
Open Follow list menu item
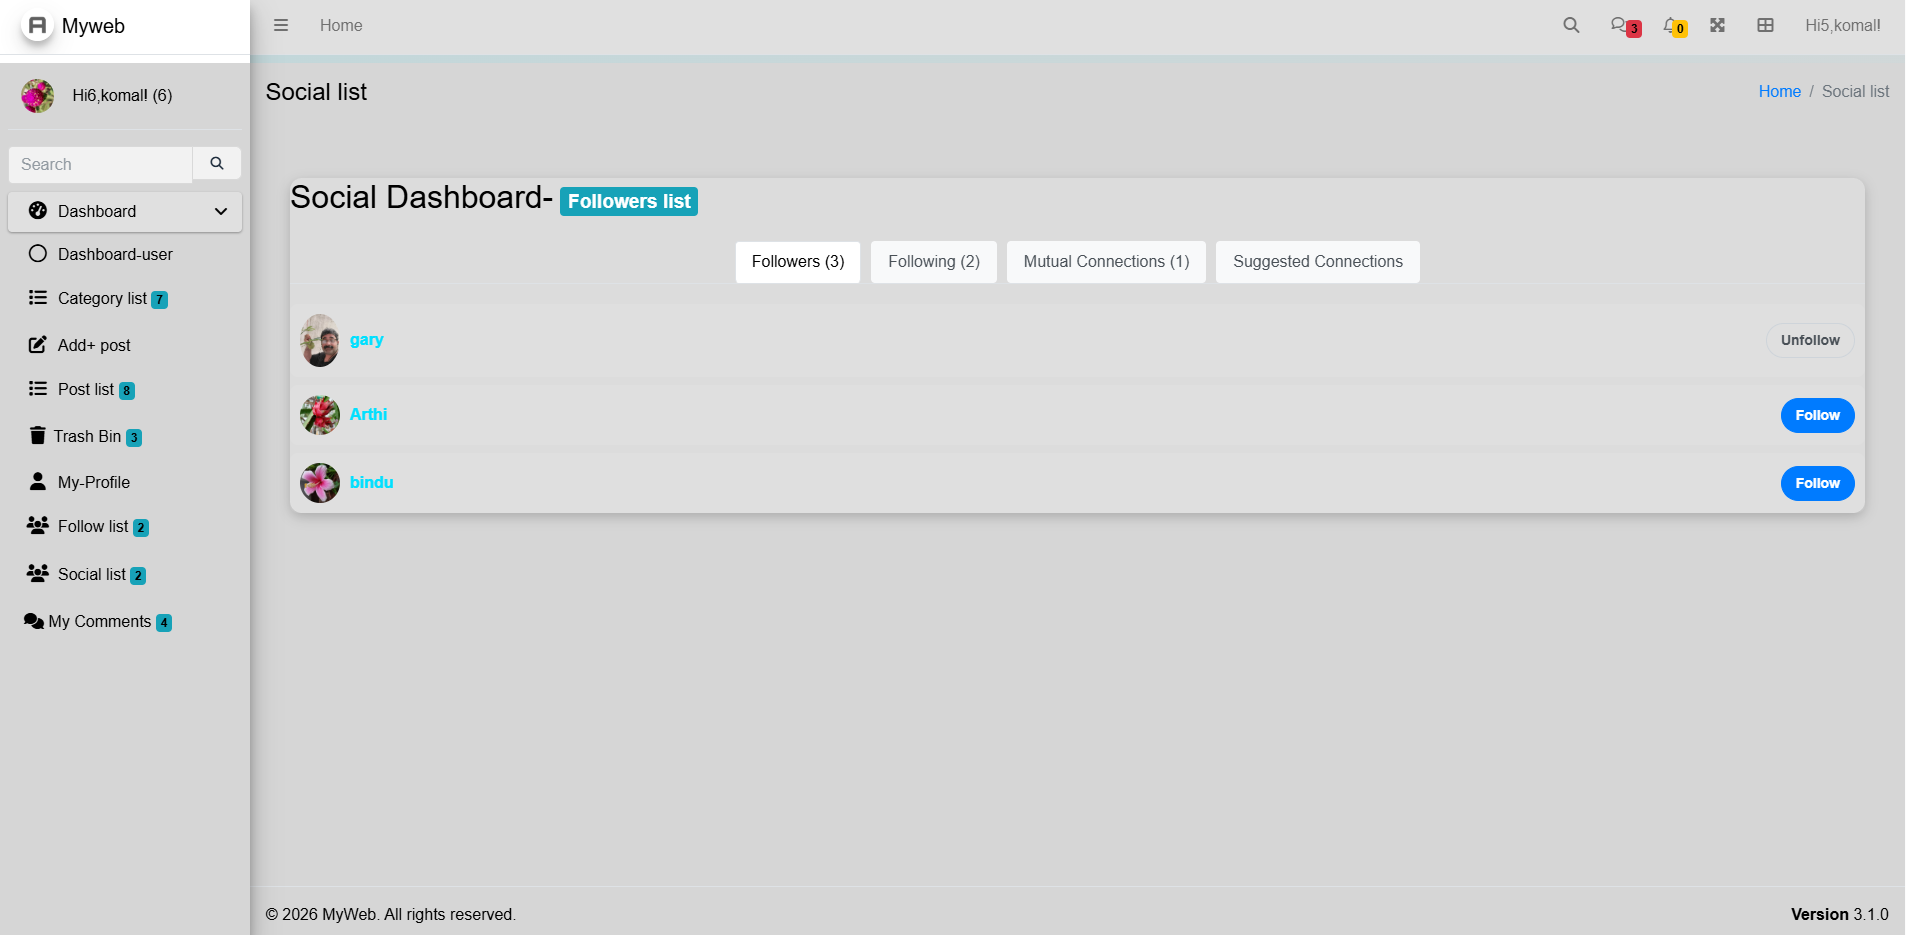point(125,526)
